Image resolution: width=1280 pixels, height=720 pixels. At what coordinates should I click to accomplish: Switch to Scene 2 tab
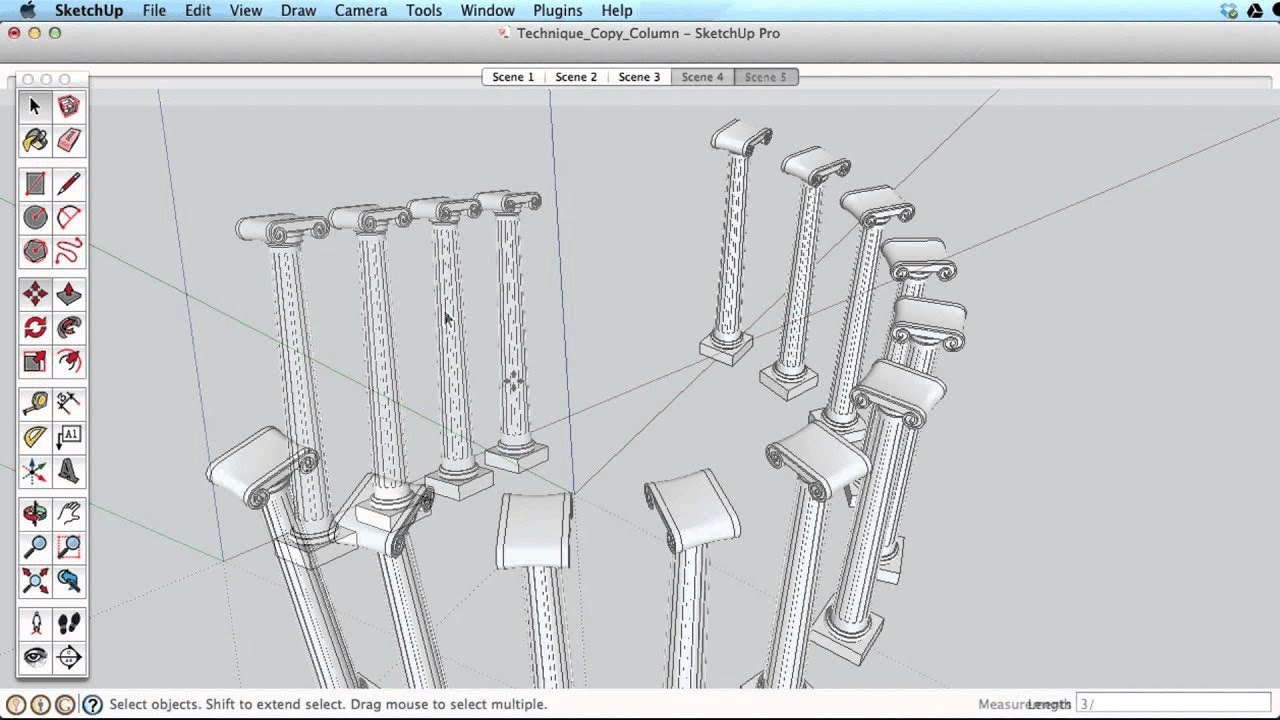pyautogui.click(x=576, y=77)
